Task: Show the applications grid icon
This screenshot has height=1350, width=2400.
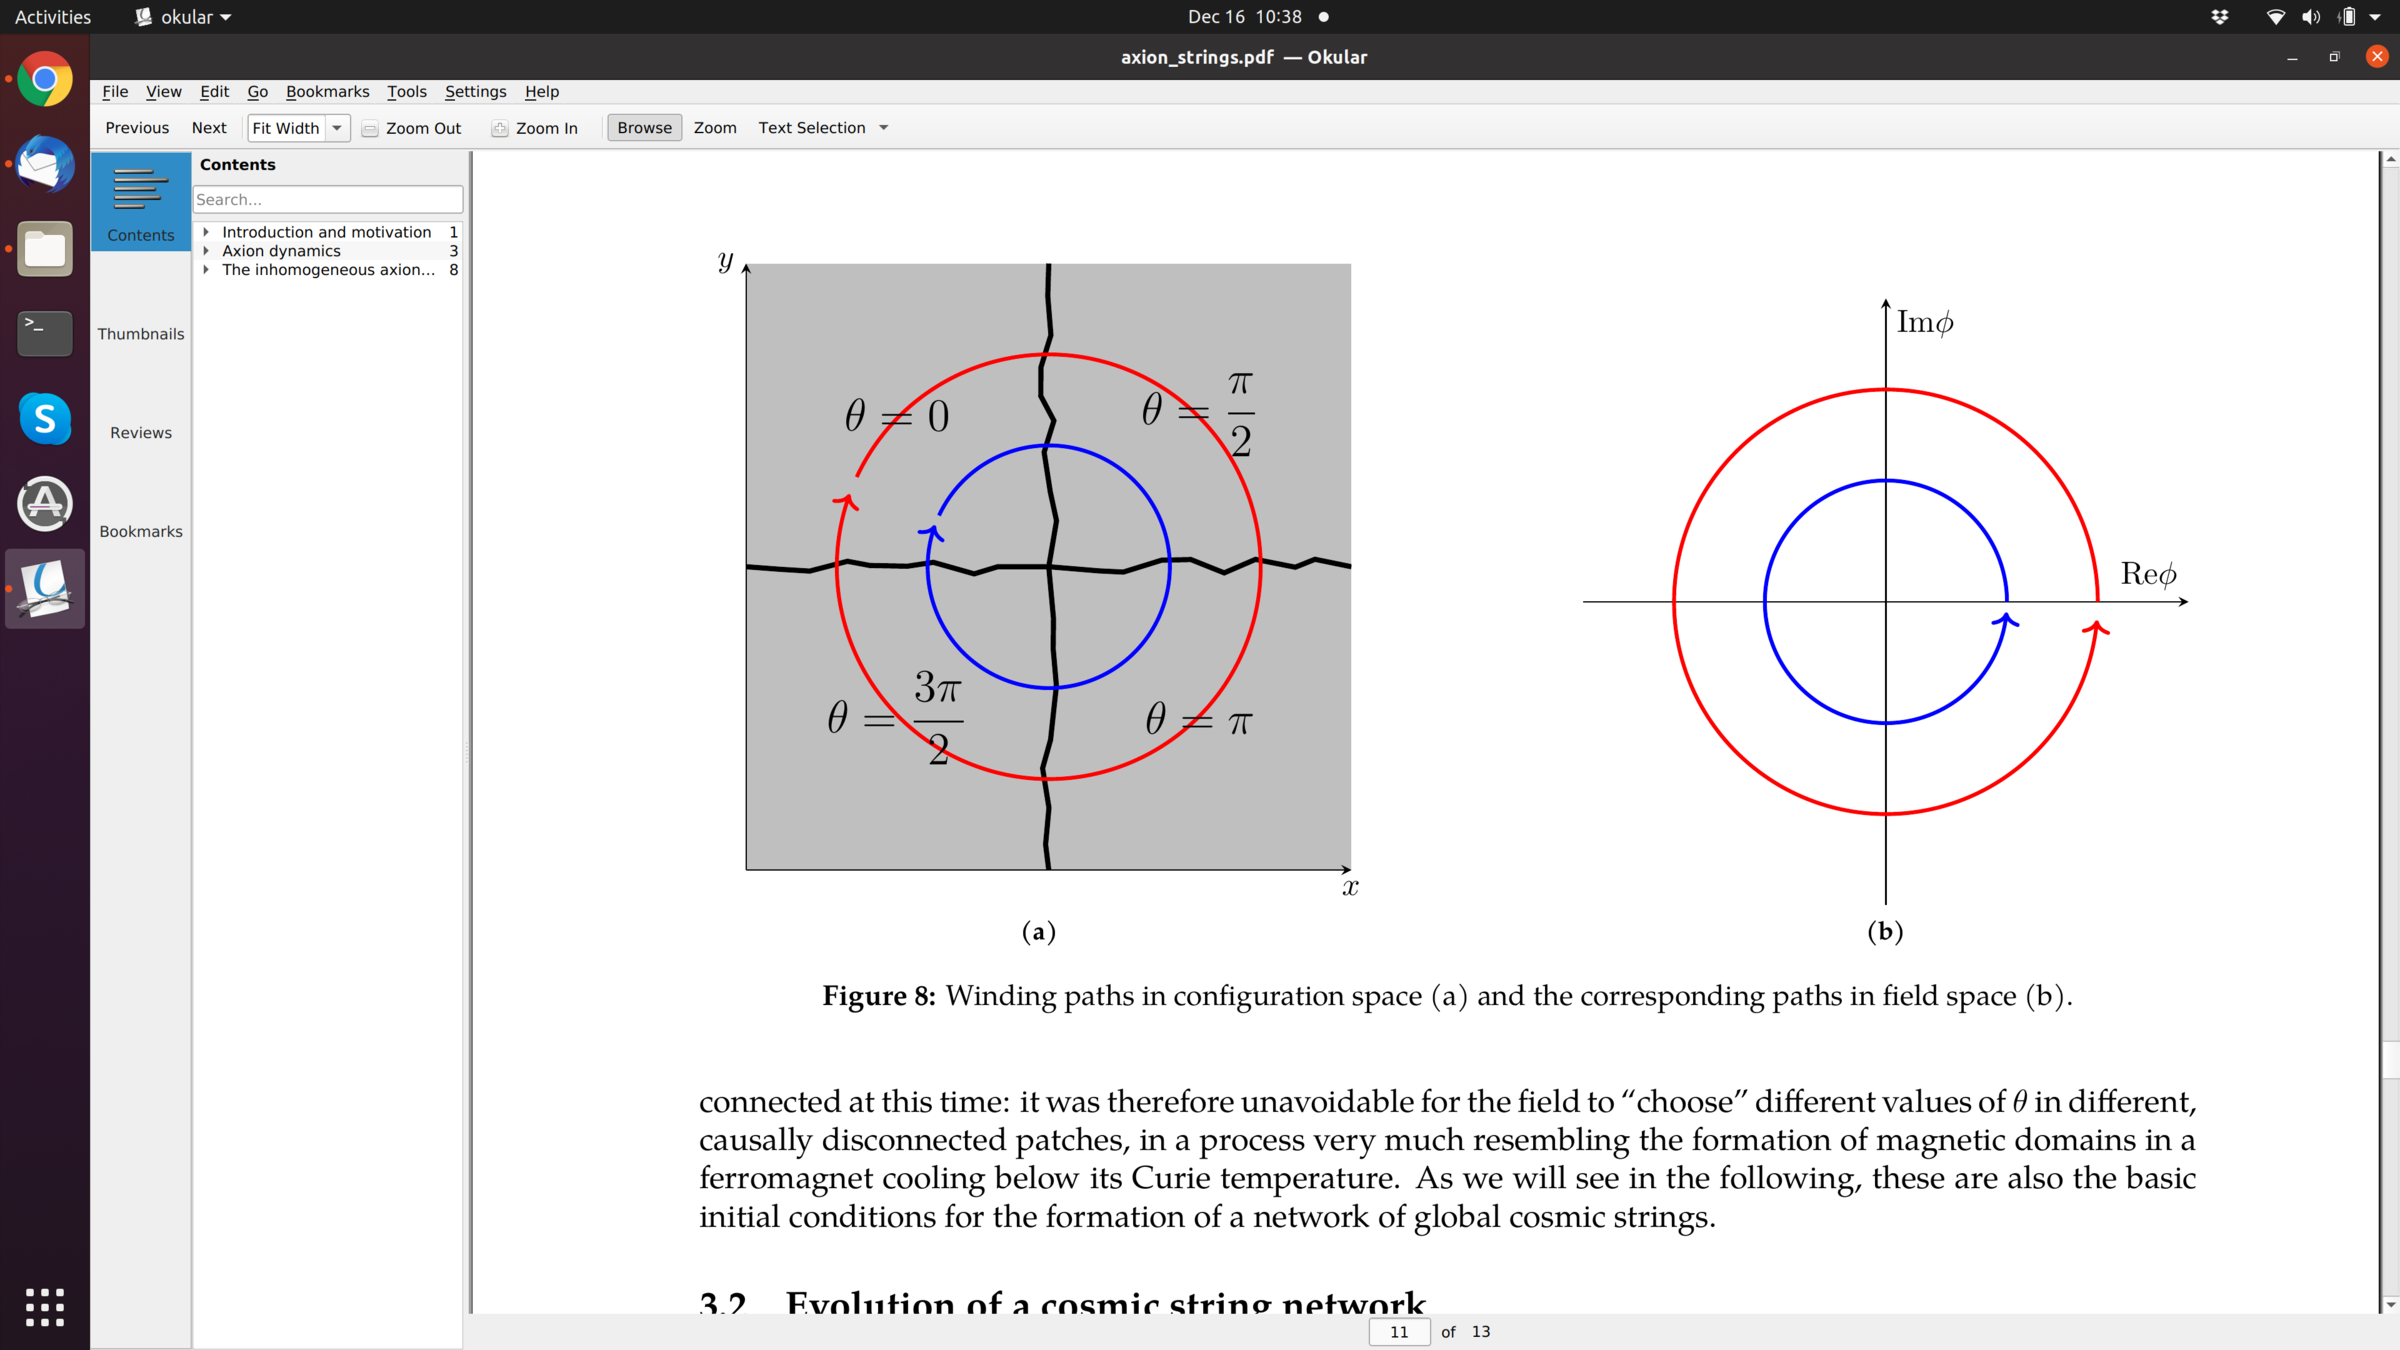Action: pos(45,1306)
